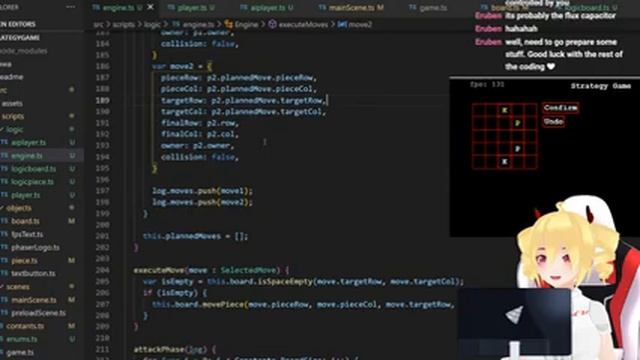
Task: Collapse the objects folder
Action: (18, 208)
